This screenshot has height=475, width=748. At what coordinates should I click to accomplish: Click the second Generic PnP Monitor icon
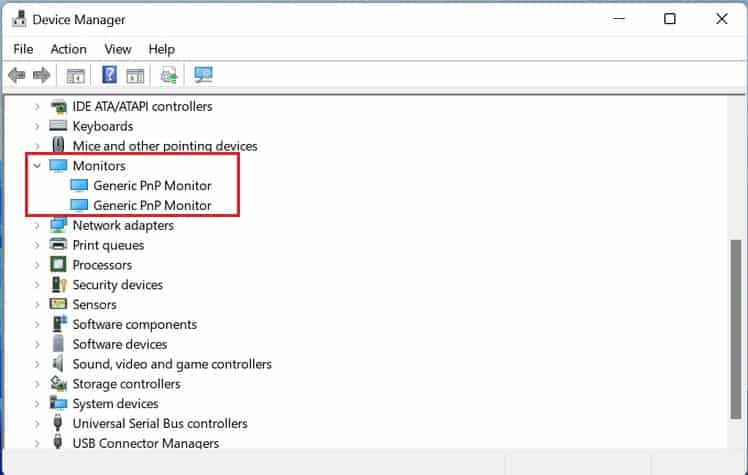point(79,205)
